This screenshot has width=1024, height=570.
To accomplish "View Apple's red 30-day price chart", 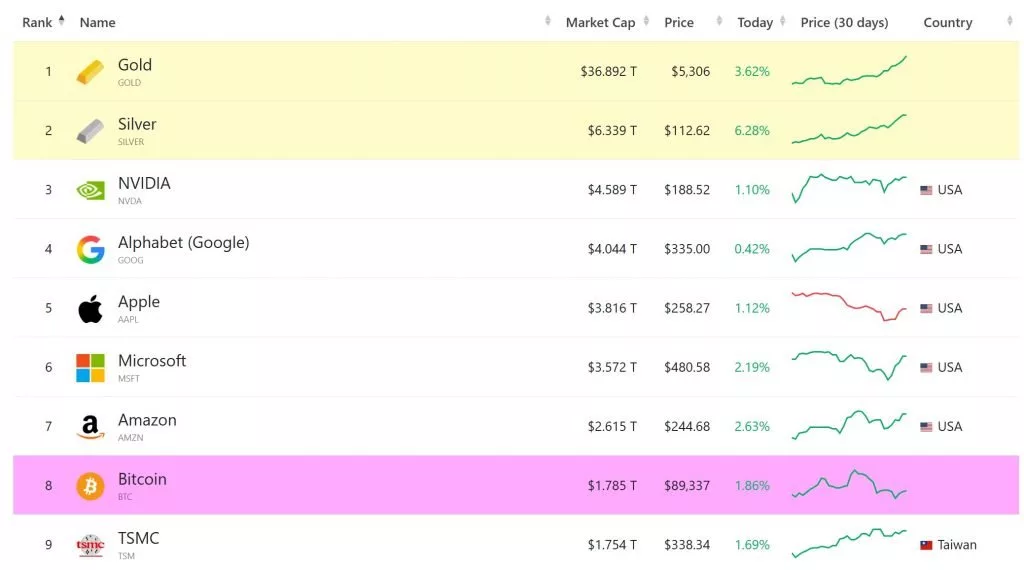I will pos(849,306).
